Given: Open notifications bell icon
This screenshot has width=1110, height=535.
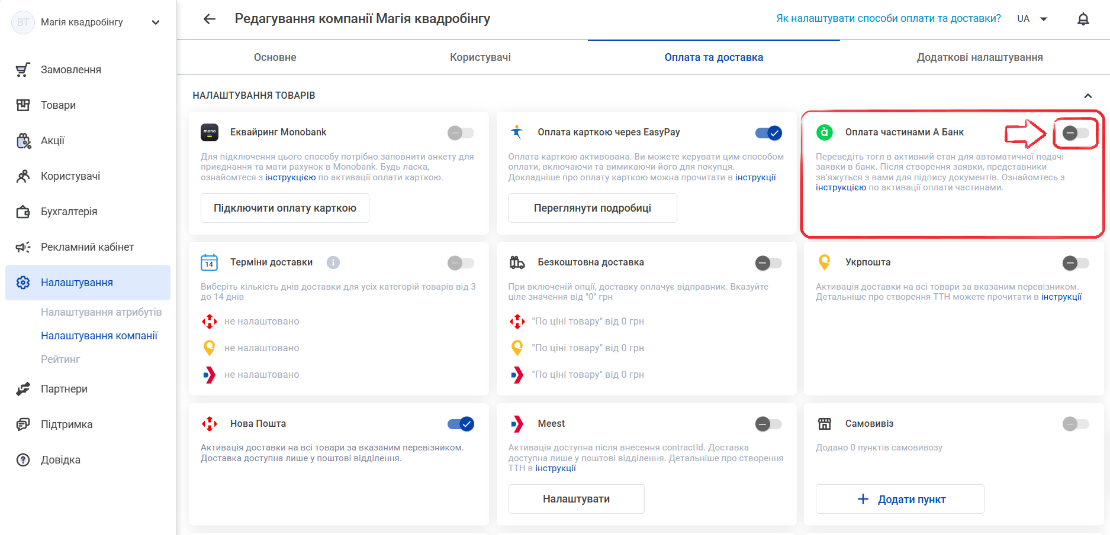Looking at the screenshot, I should coord(1083,19).
